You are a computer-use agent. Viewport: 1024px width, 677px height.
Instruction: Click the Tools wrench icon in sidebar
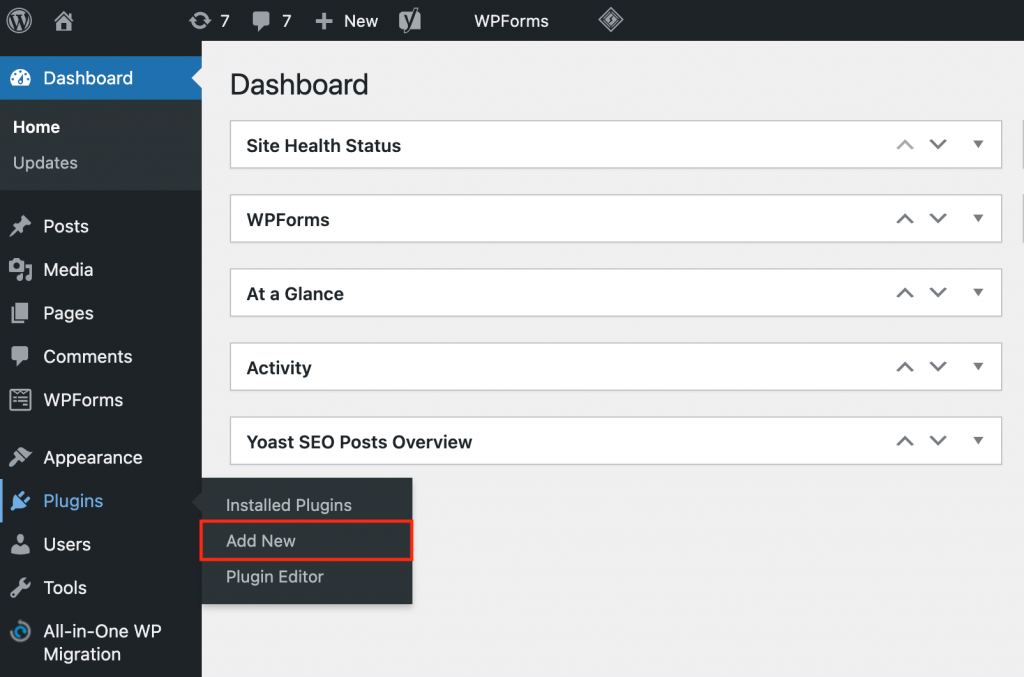pyautogui.click(x=20, y=588)
